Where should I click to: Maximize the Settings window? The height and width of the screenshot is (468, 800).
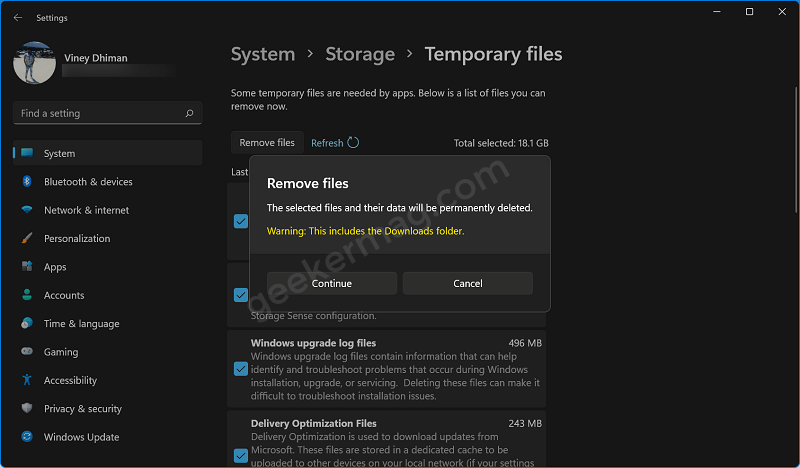click(x=749, y=11)
